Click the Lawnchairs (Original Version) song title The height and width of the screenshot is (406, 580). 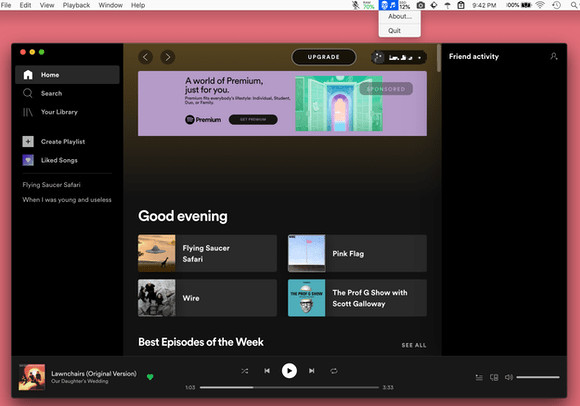(x=94, y=373)
